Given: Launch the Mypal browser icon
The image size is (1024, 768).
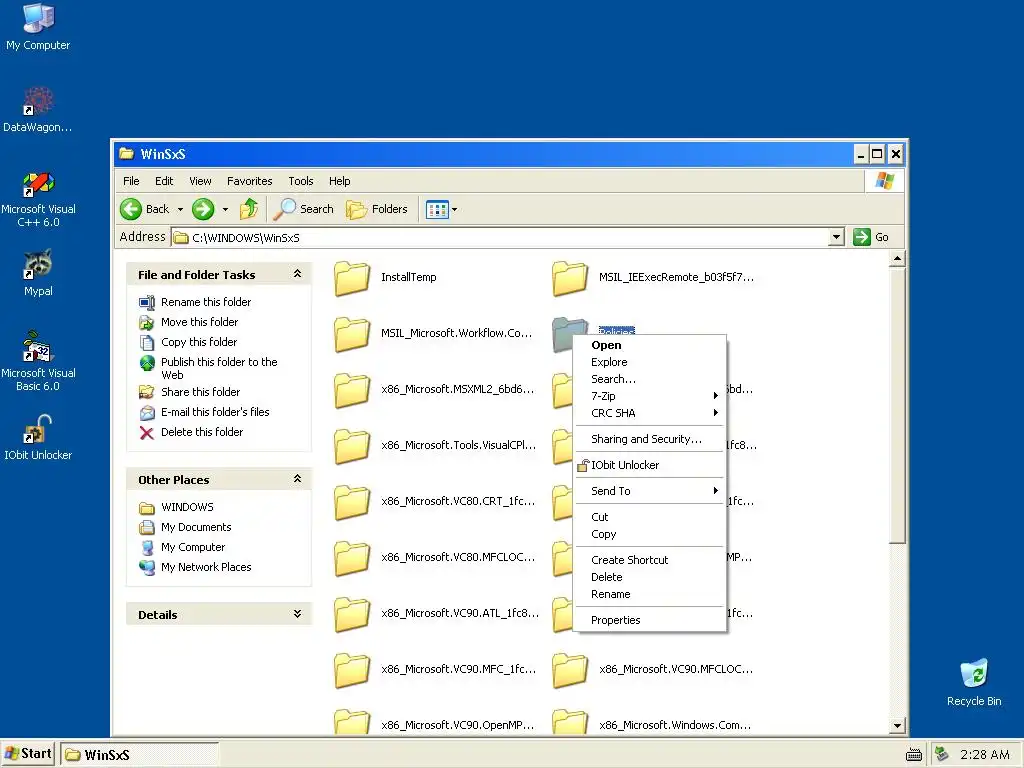Looking at the screenshot, I should coord(38,273).
